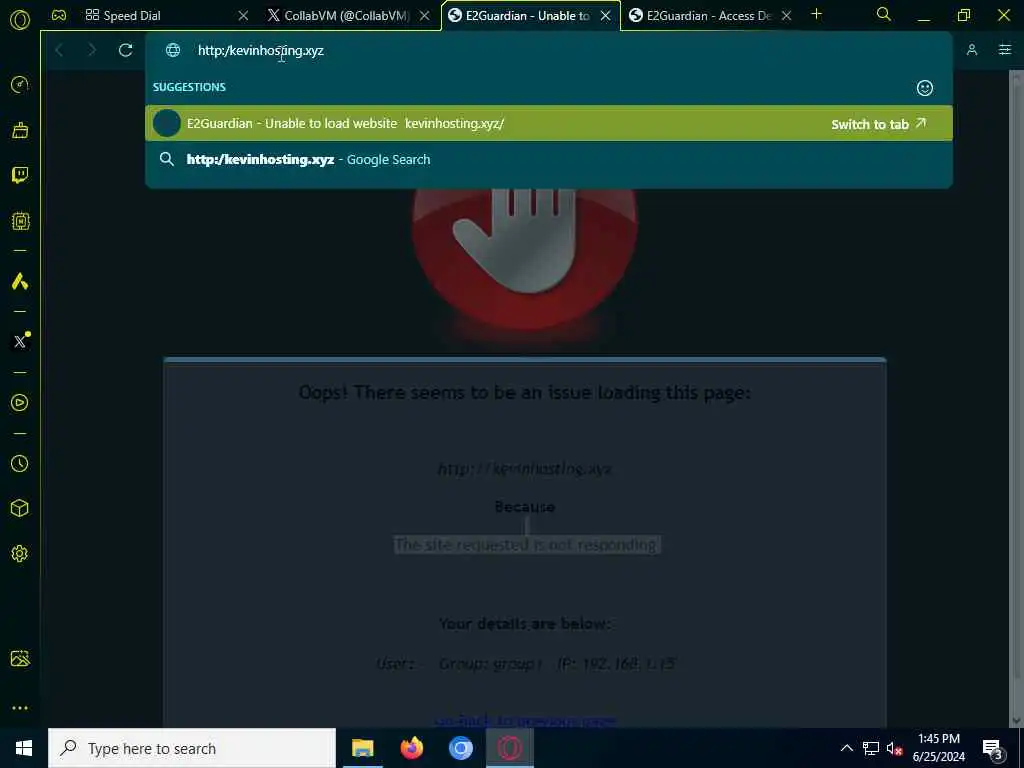Open Twitch in the sidebar
1024x768 pixels.
(x=20, y=175)
